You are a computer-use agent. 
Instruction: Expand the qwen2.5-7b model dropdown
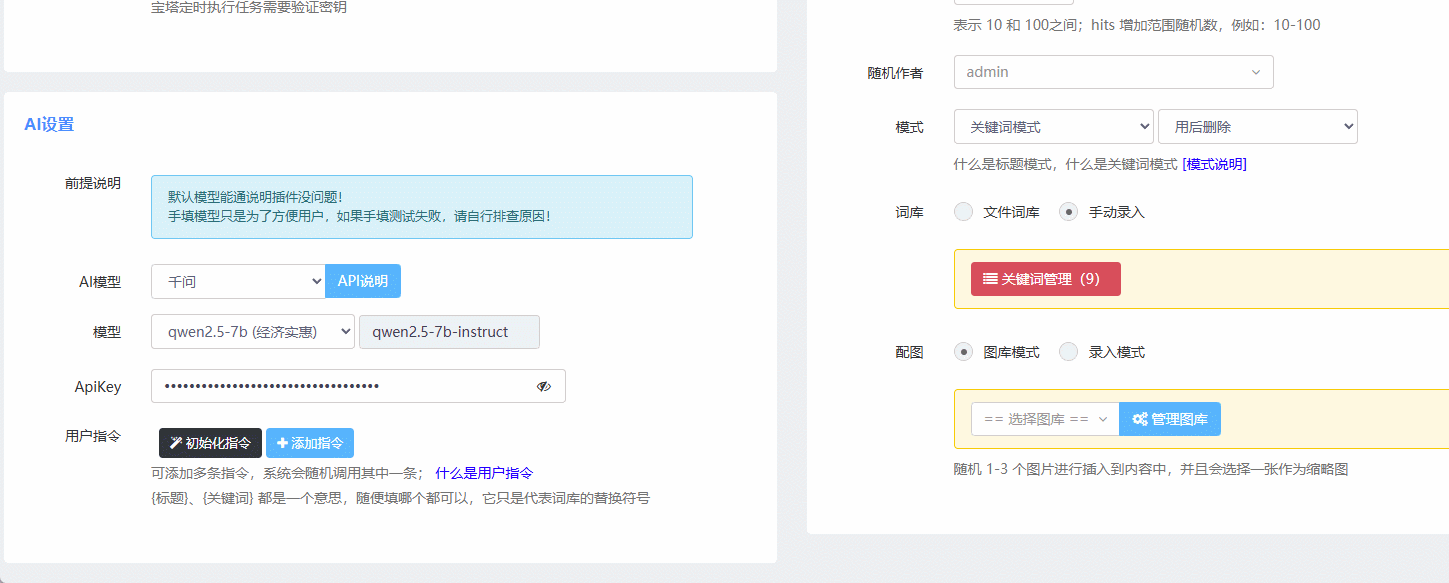click(253, 332)
